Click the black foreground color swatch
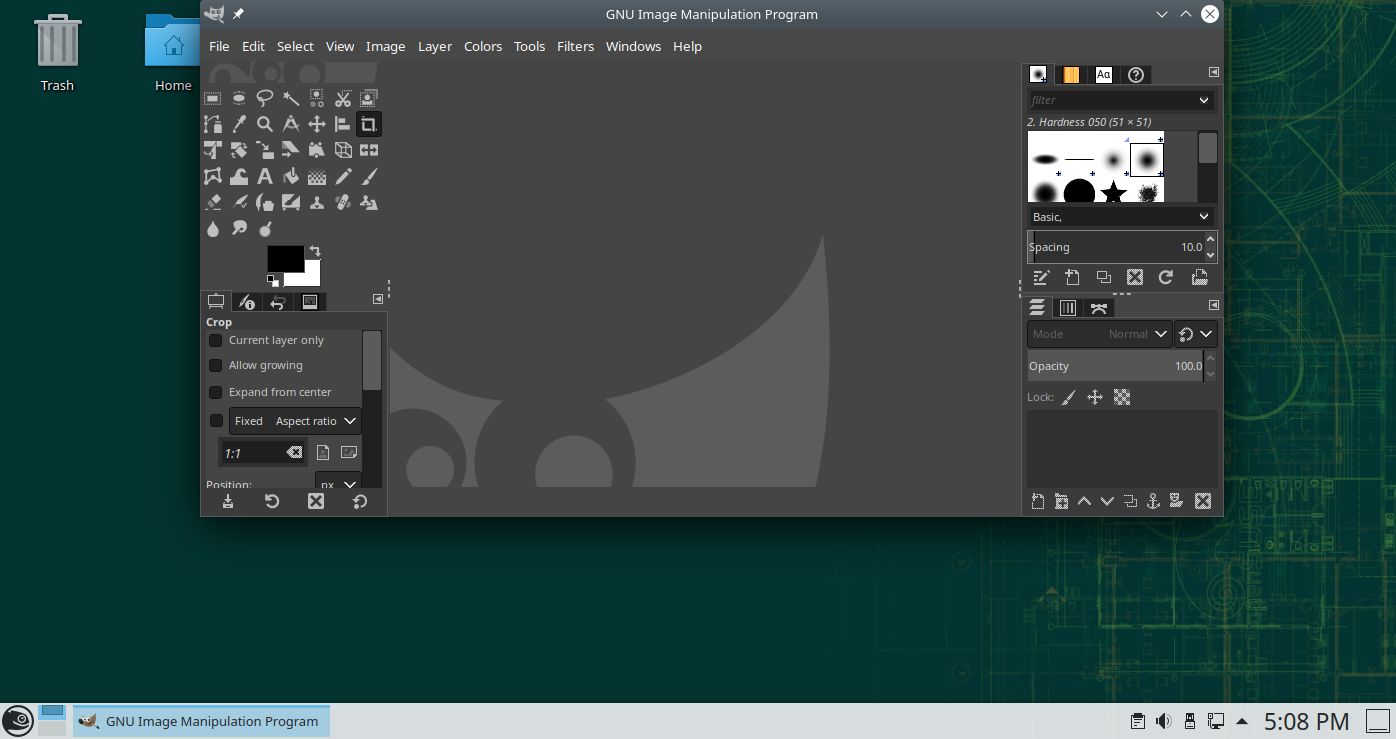 [284, 258]
